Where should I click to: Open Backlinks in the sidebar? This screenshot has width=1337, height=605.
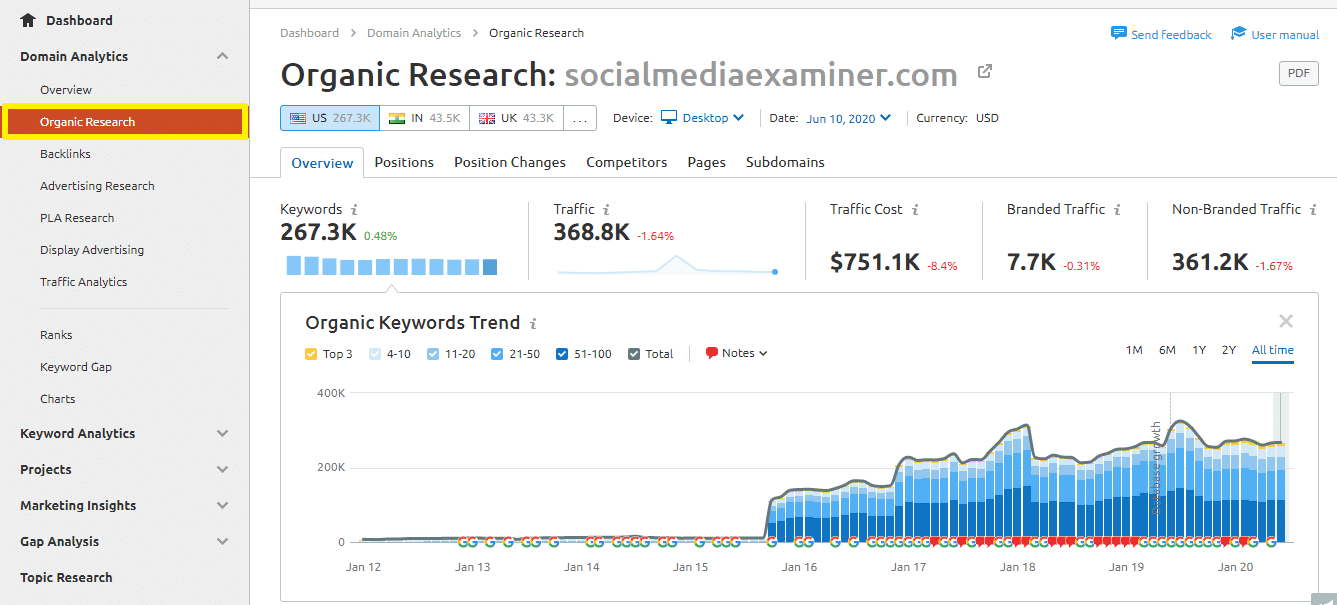pyautogui.click(x=65, y=154)
